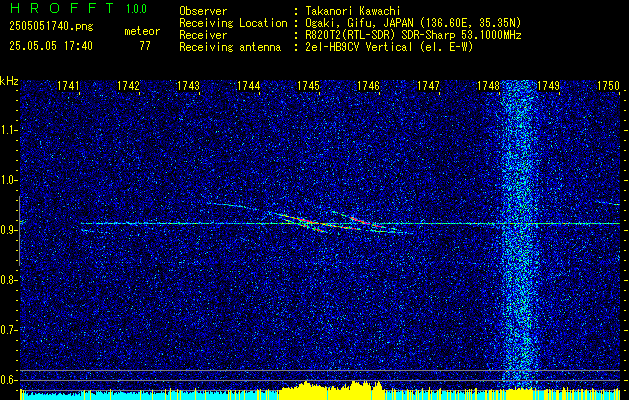Image resolution: width=629 pixels, height=400 pixels.
Task: Click the 'Receiver' field label
Action: pos(203,35)
